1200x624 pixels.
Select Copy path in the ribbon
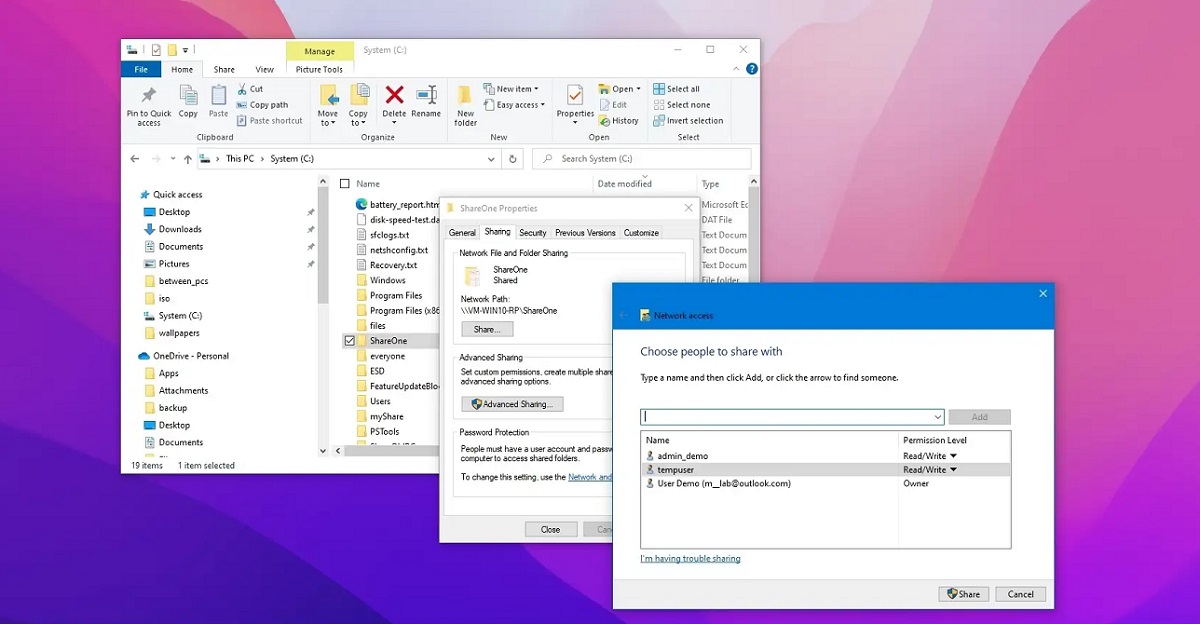262,105
